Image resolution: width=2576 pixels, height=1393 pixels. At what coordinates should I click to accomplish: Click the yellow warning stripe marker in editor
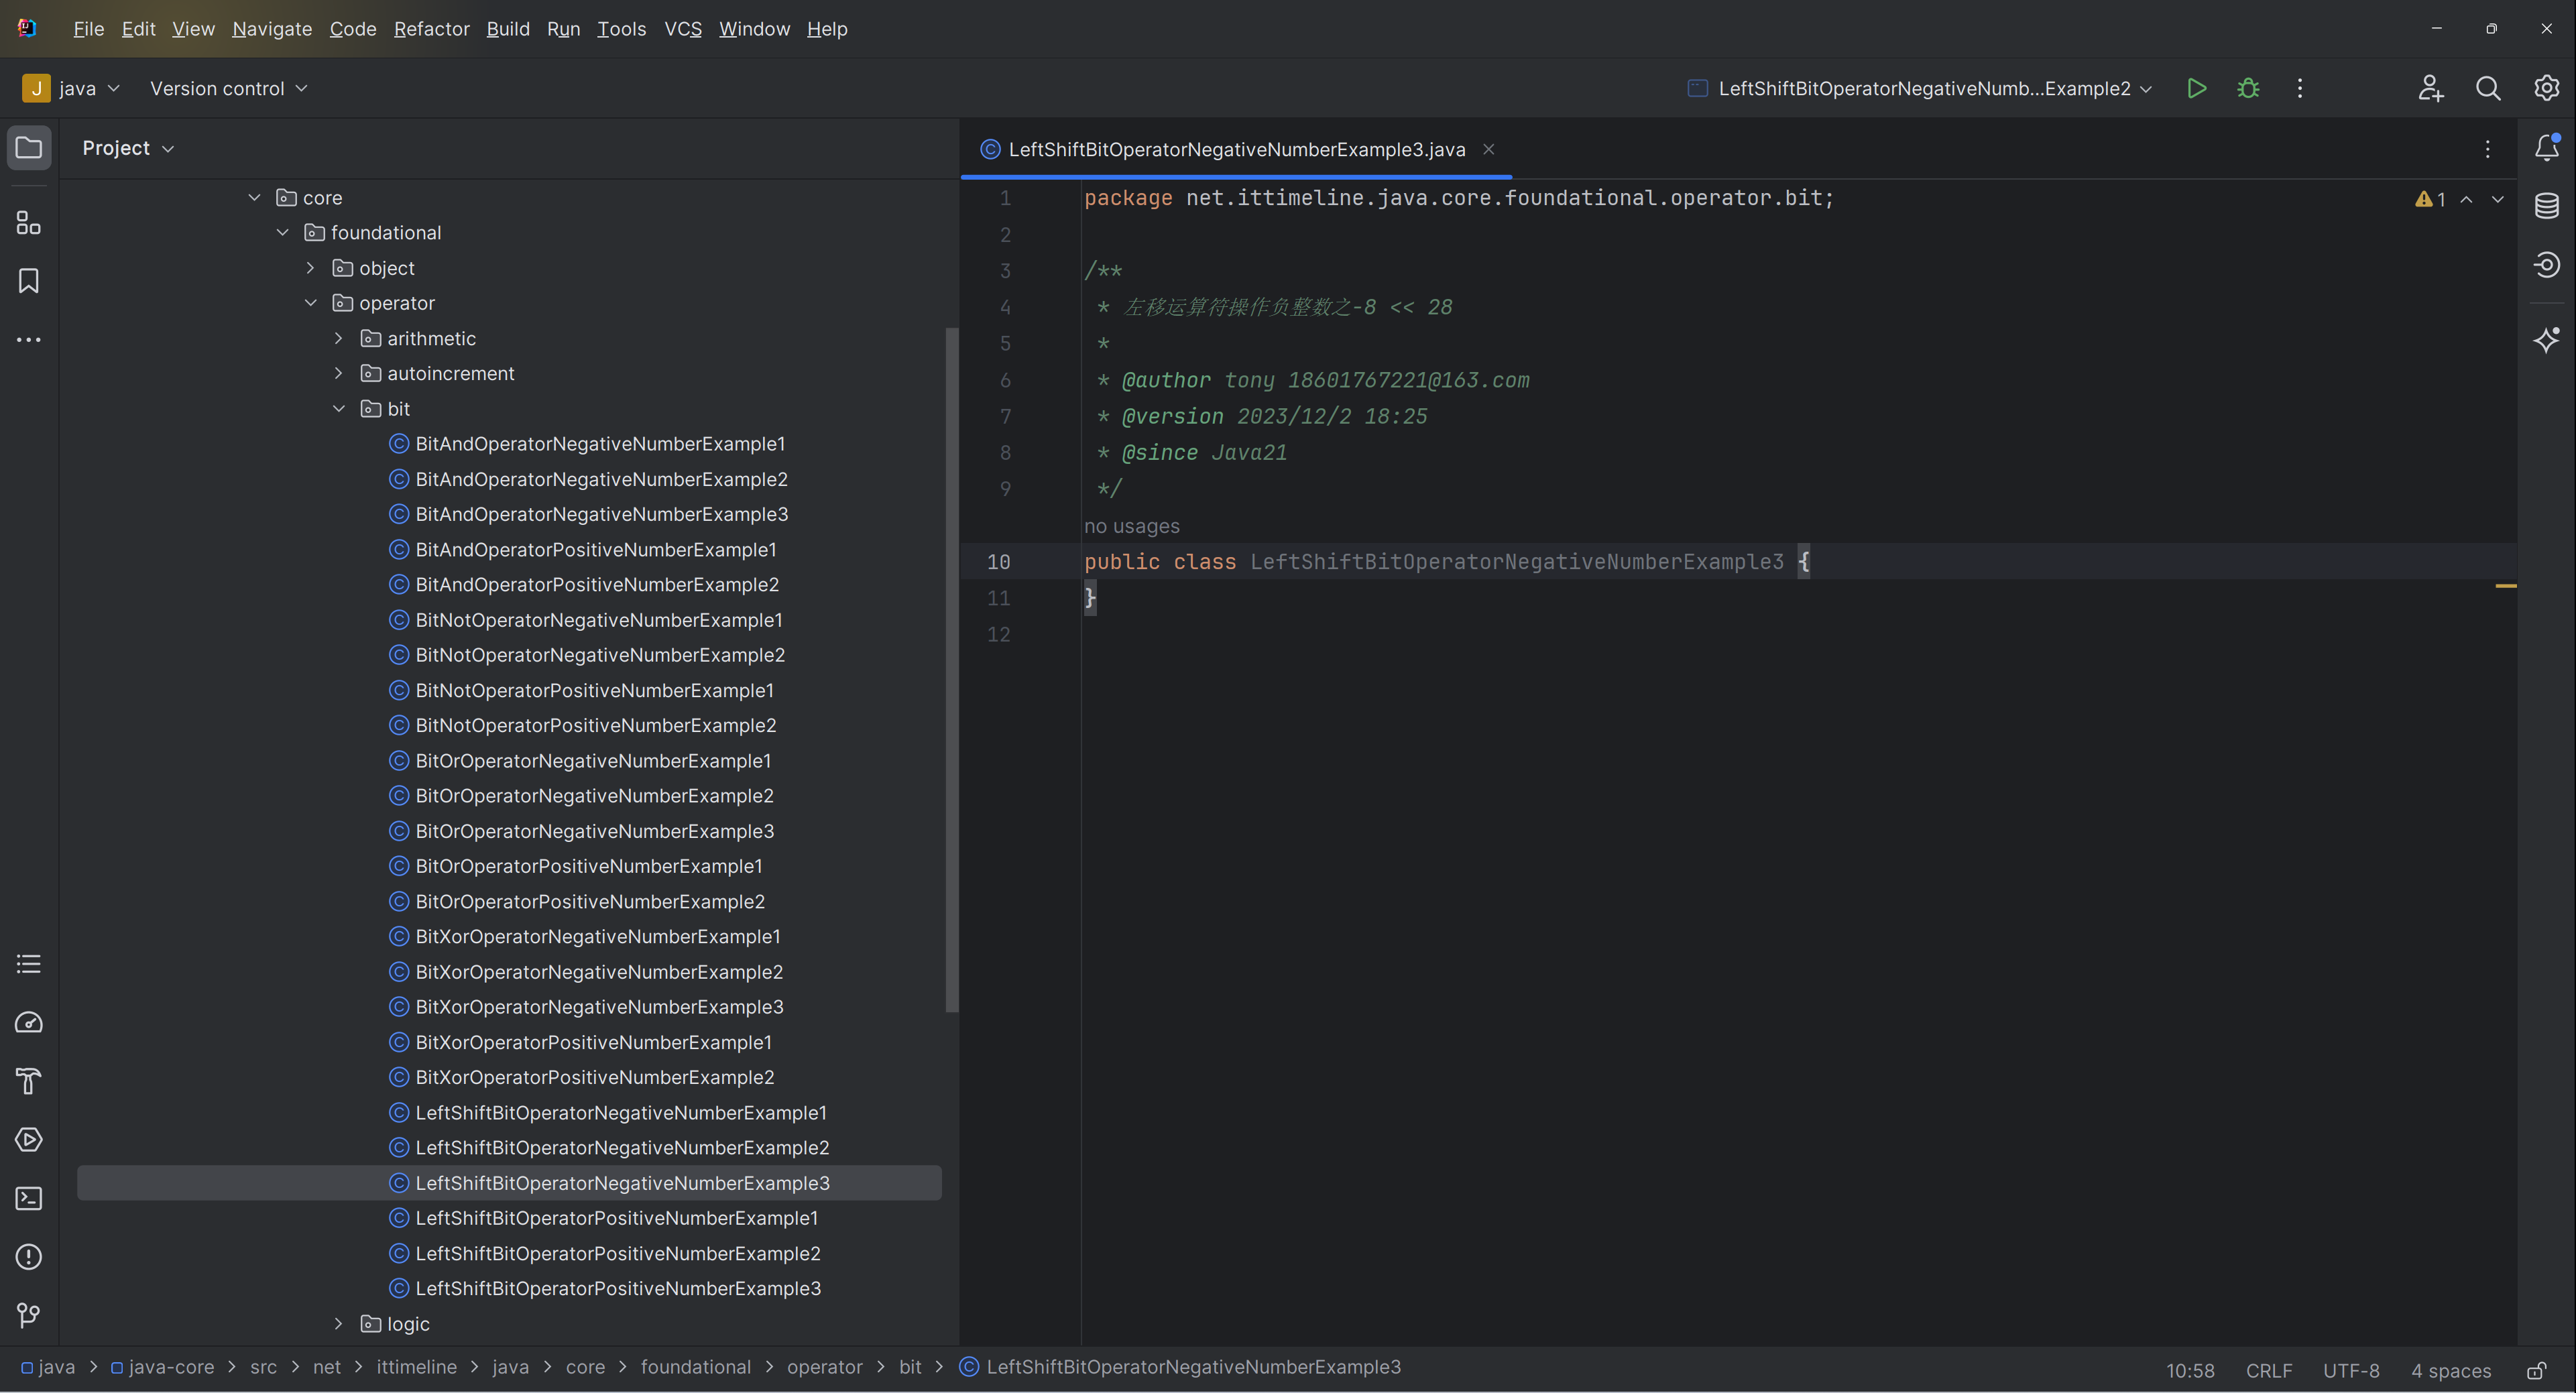[2505, 586]
